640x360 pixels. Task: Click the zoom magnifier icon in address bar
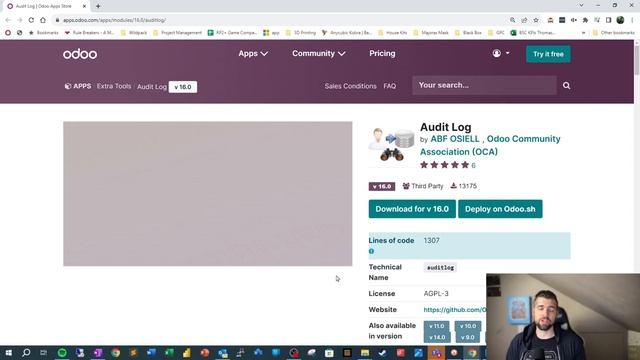coord(513,20)
